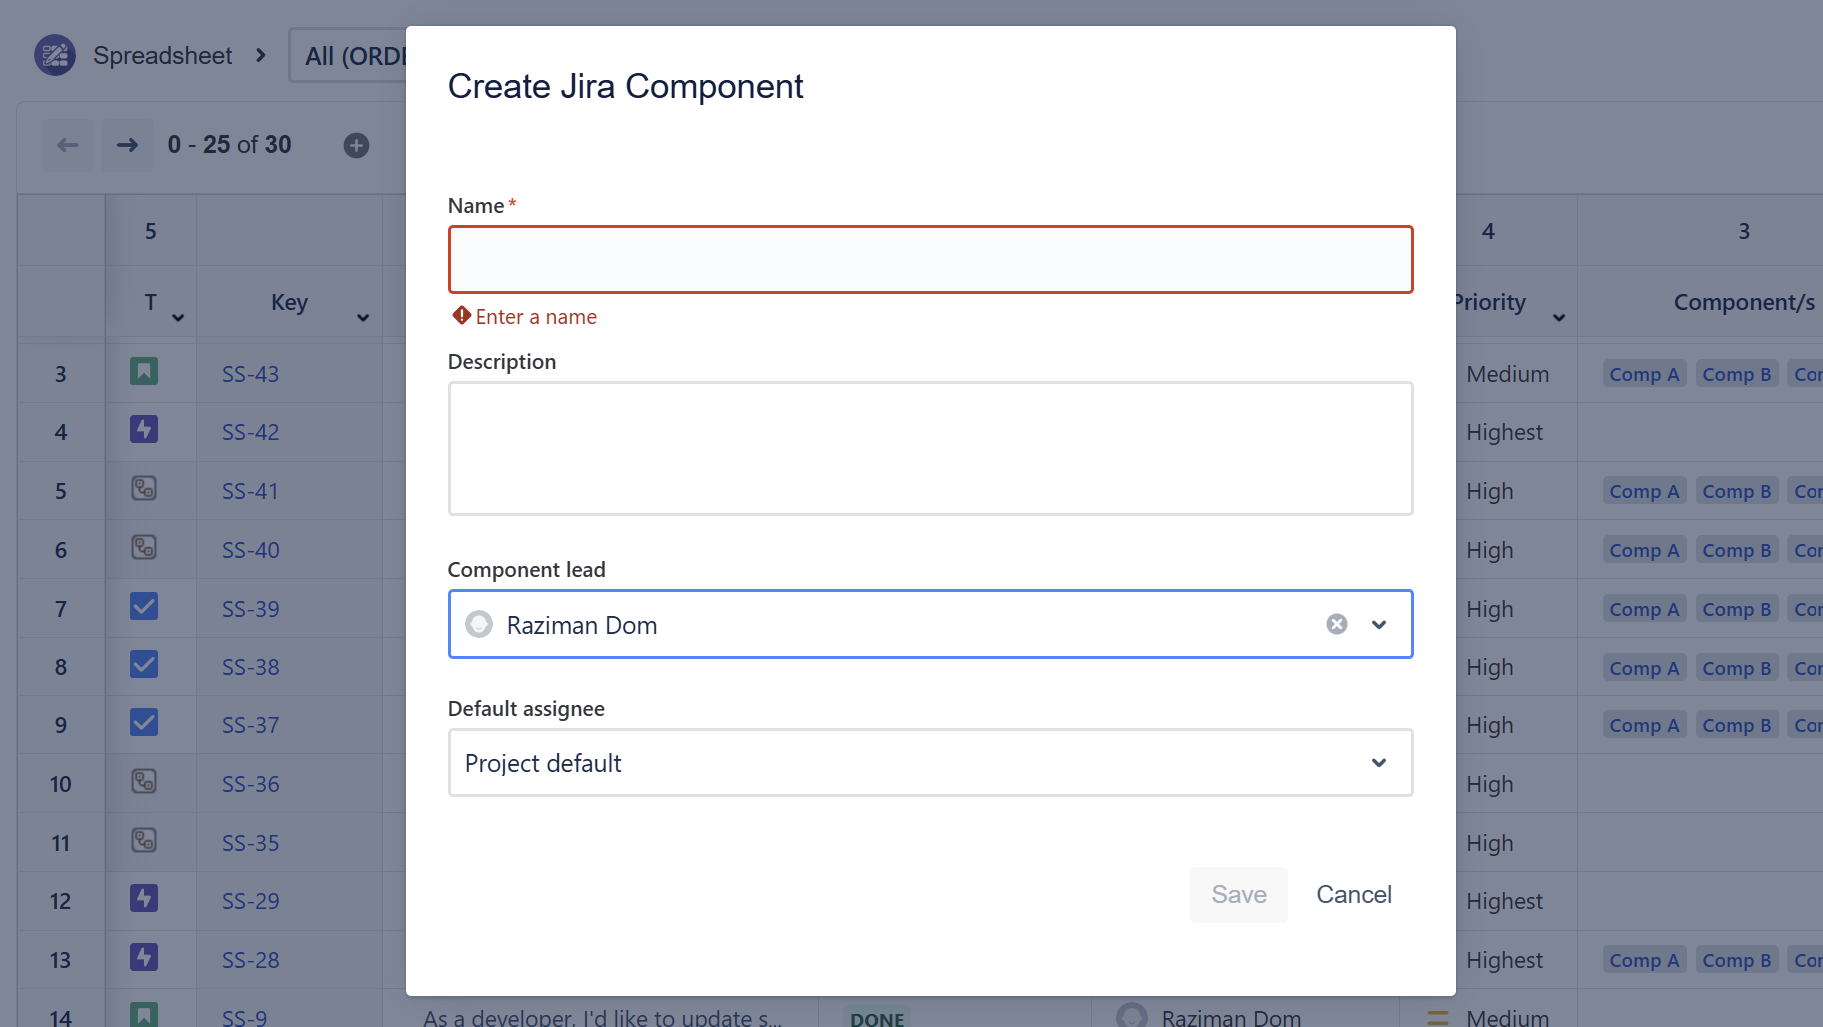Click the task checkbox icon for SS-39
The width and height of the screenshot is (1823, 1027).
[x=144, y=607]
